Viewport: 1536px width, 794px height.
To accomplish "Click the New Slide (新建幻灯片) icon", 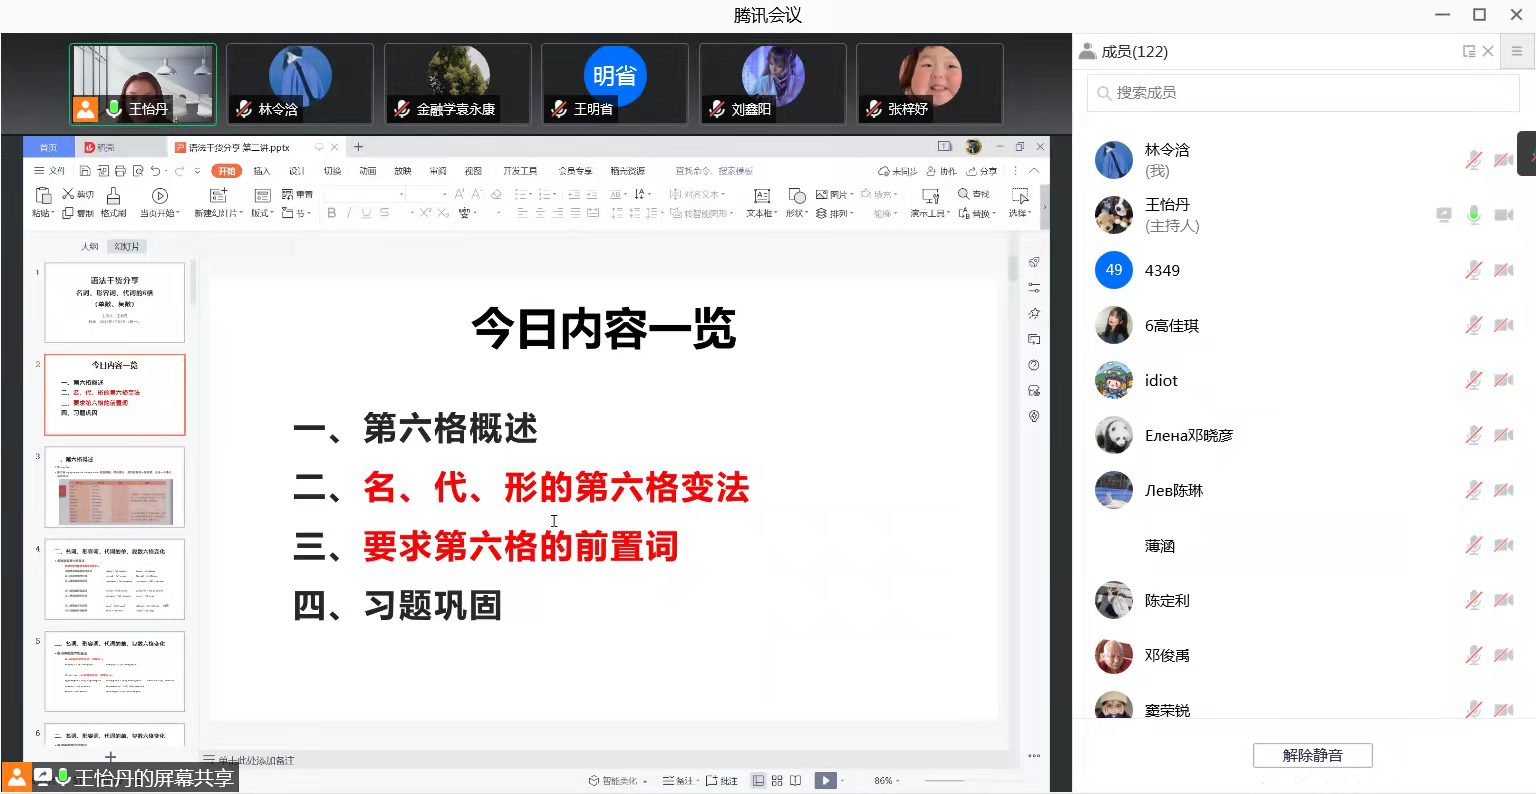I will (x=218, y=195).
